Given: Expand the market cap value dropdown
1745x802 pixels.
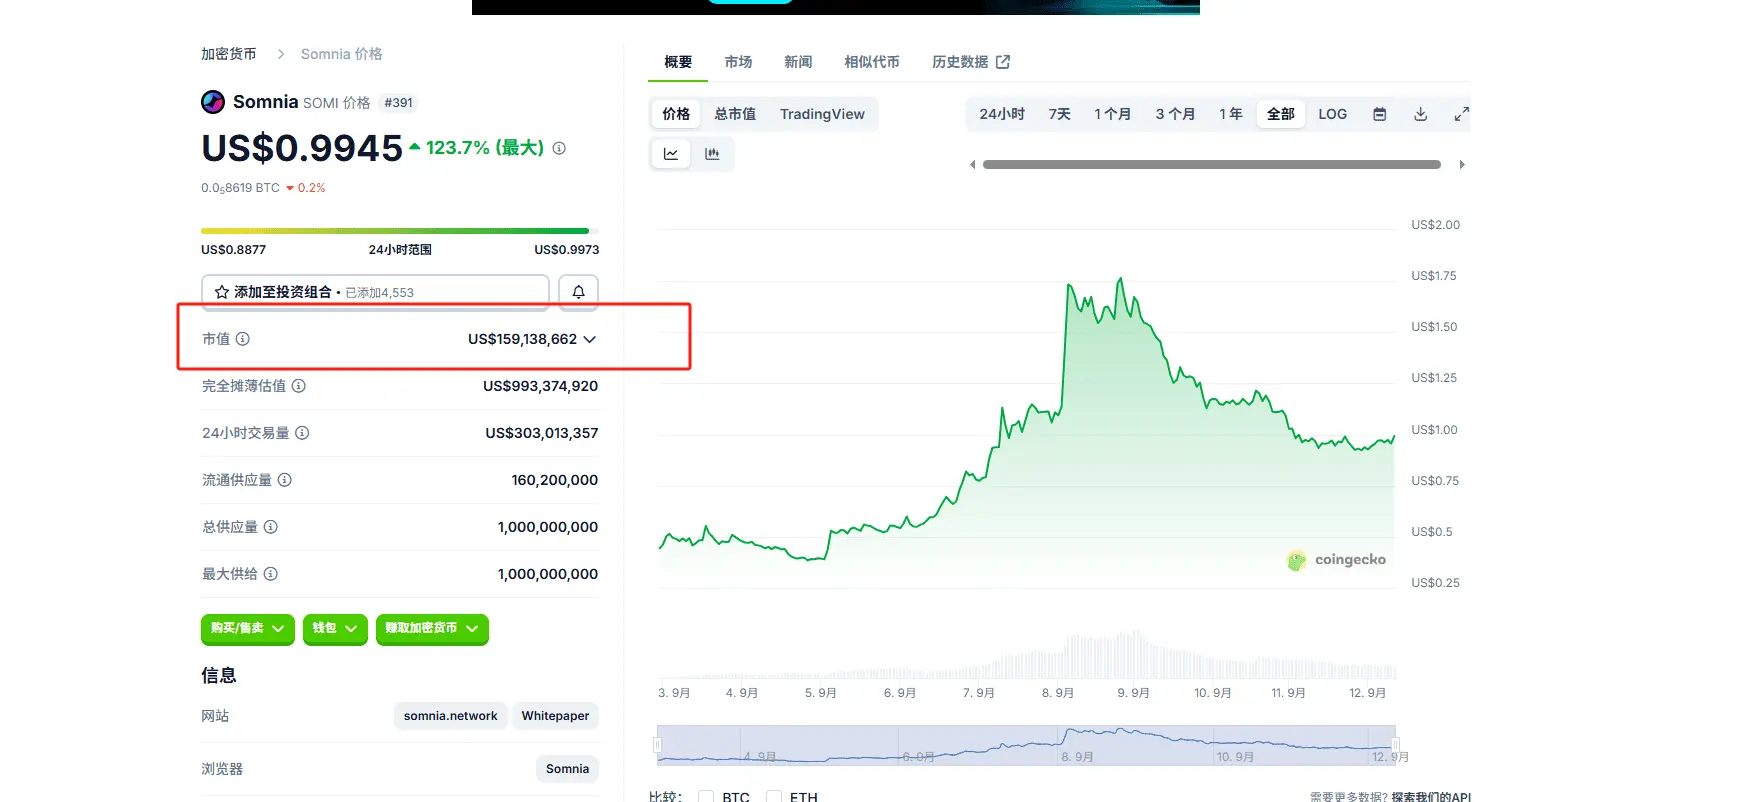Looking at the screenshot, I should (x=590, y=339).
